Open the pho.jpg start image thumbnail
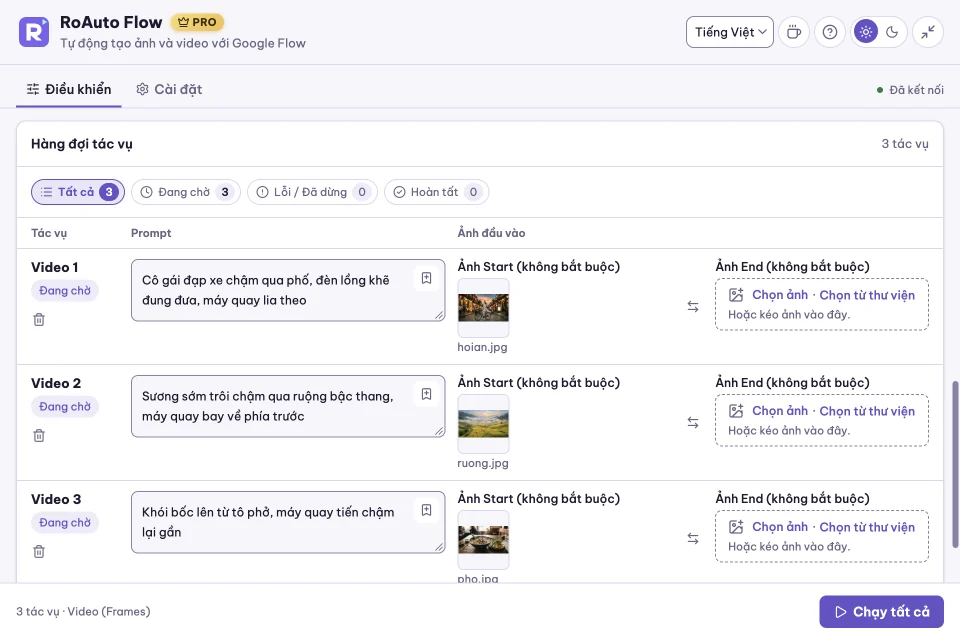The width and height of the screenshot is (960, 640). pyautogui.click(x=483, y=540)
